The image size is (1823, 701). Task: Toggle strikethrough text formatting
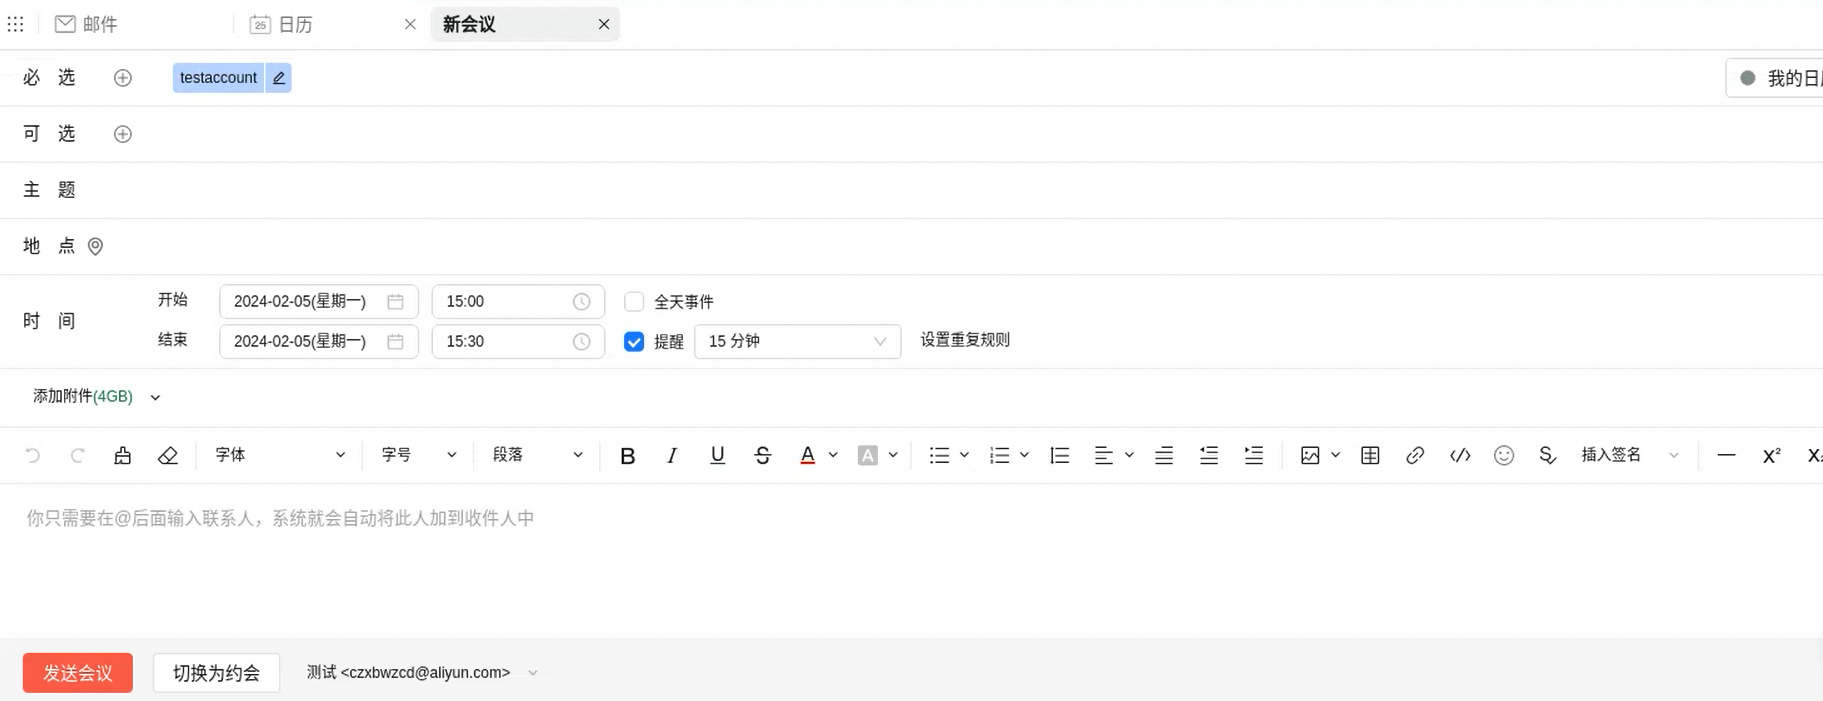[x=762, y=456]
